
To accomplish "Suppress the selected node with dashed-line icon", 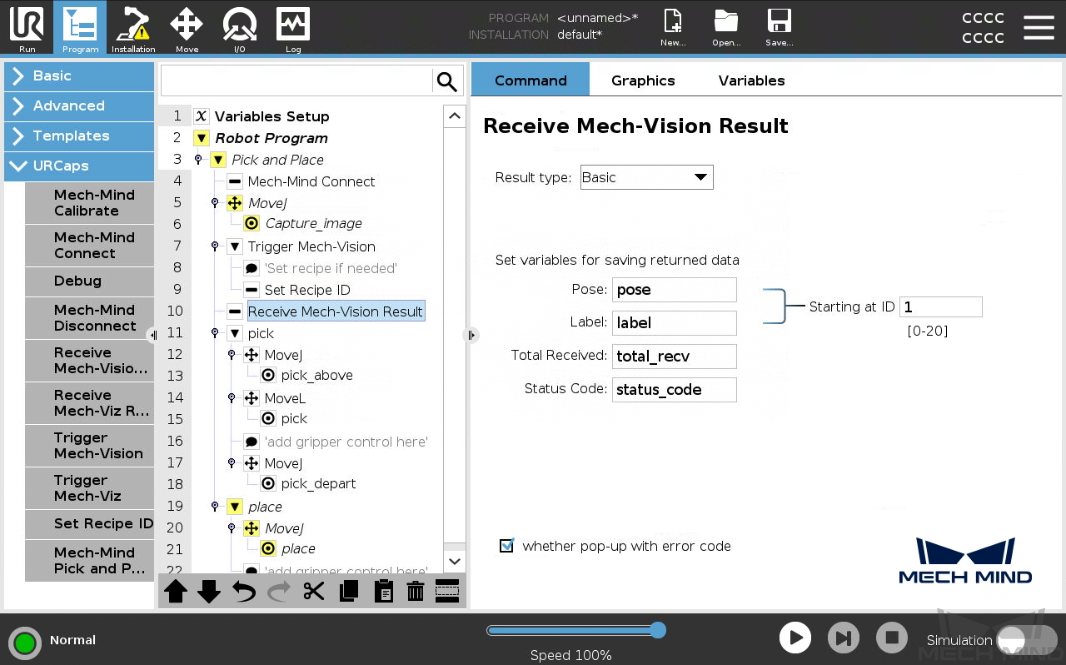I will 447,591.
